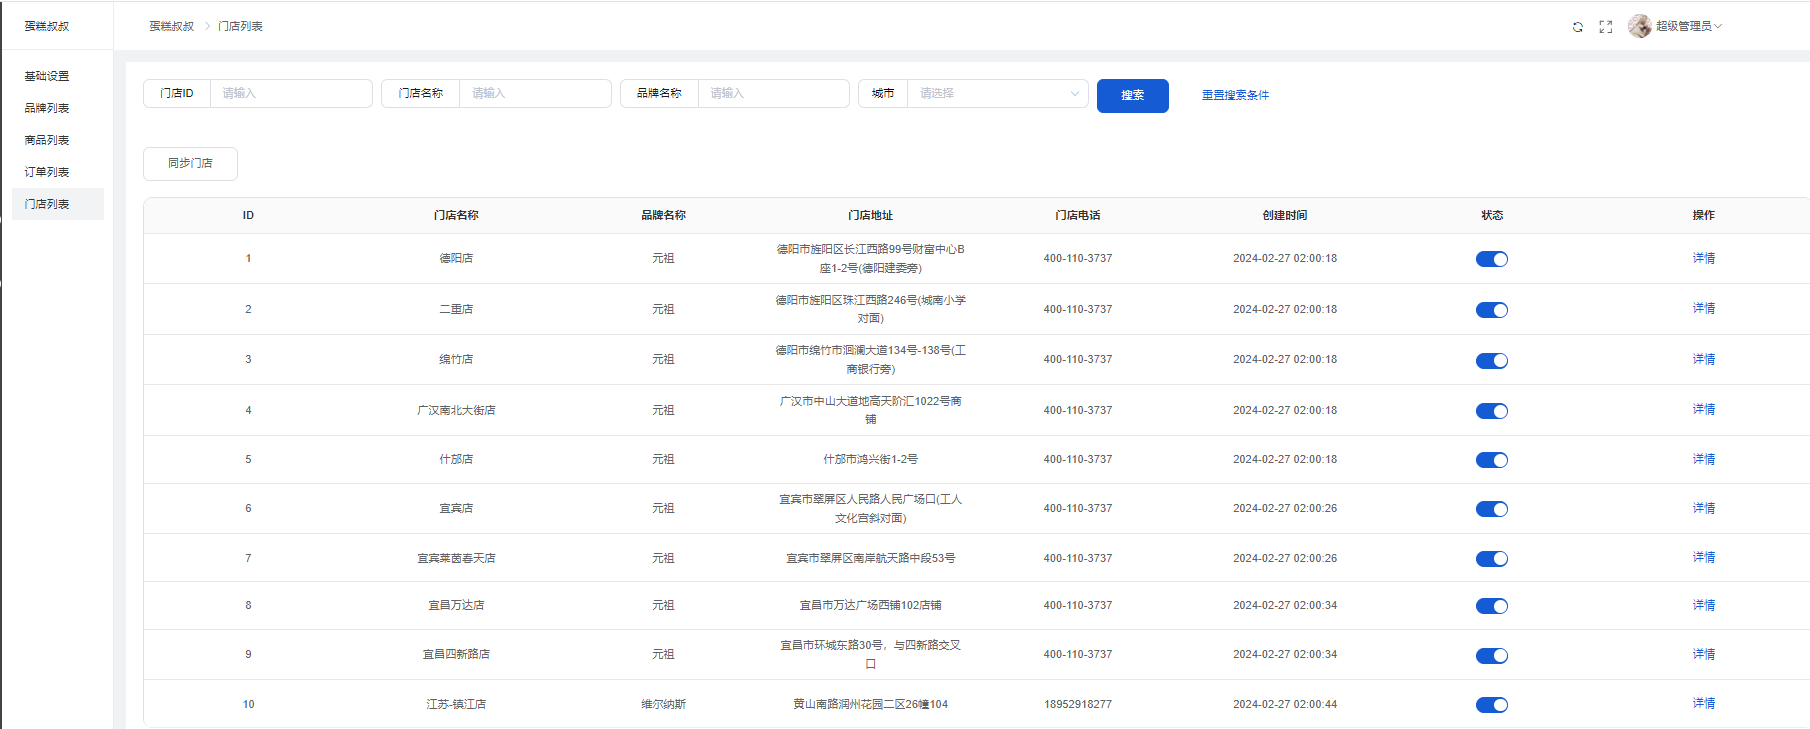This screenshot has height=729, width=1810.
Task: Toggle the status switch for 什邡店
Action: pos(1491,460)
